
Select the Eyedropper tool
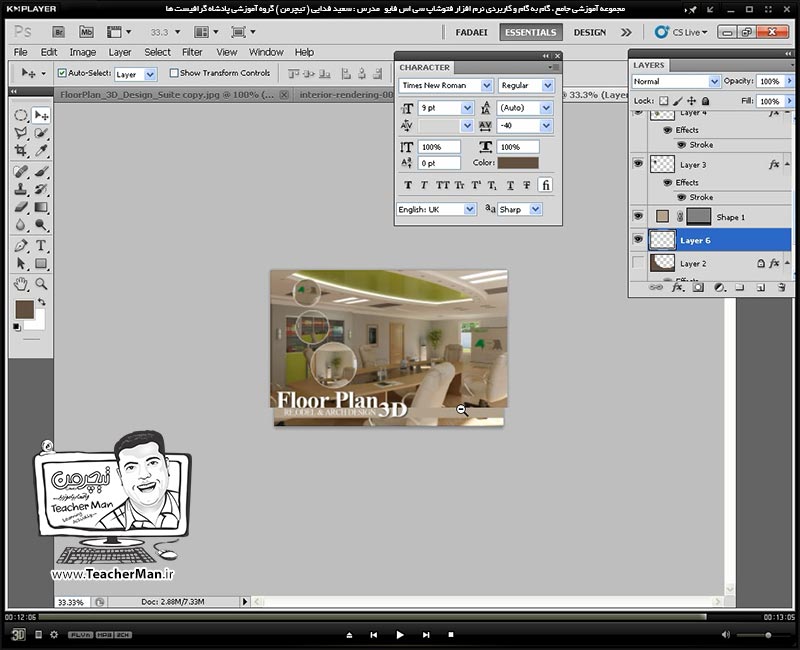[x=41, y=151]
